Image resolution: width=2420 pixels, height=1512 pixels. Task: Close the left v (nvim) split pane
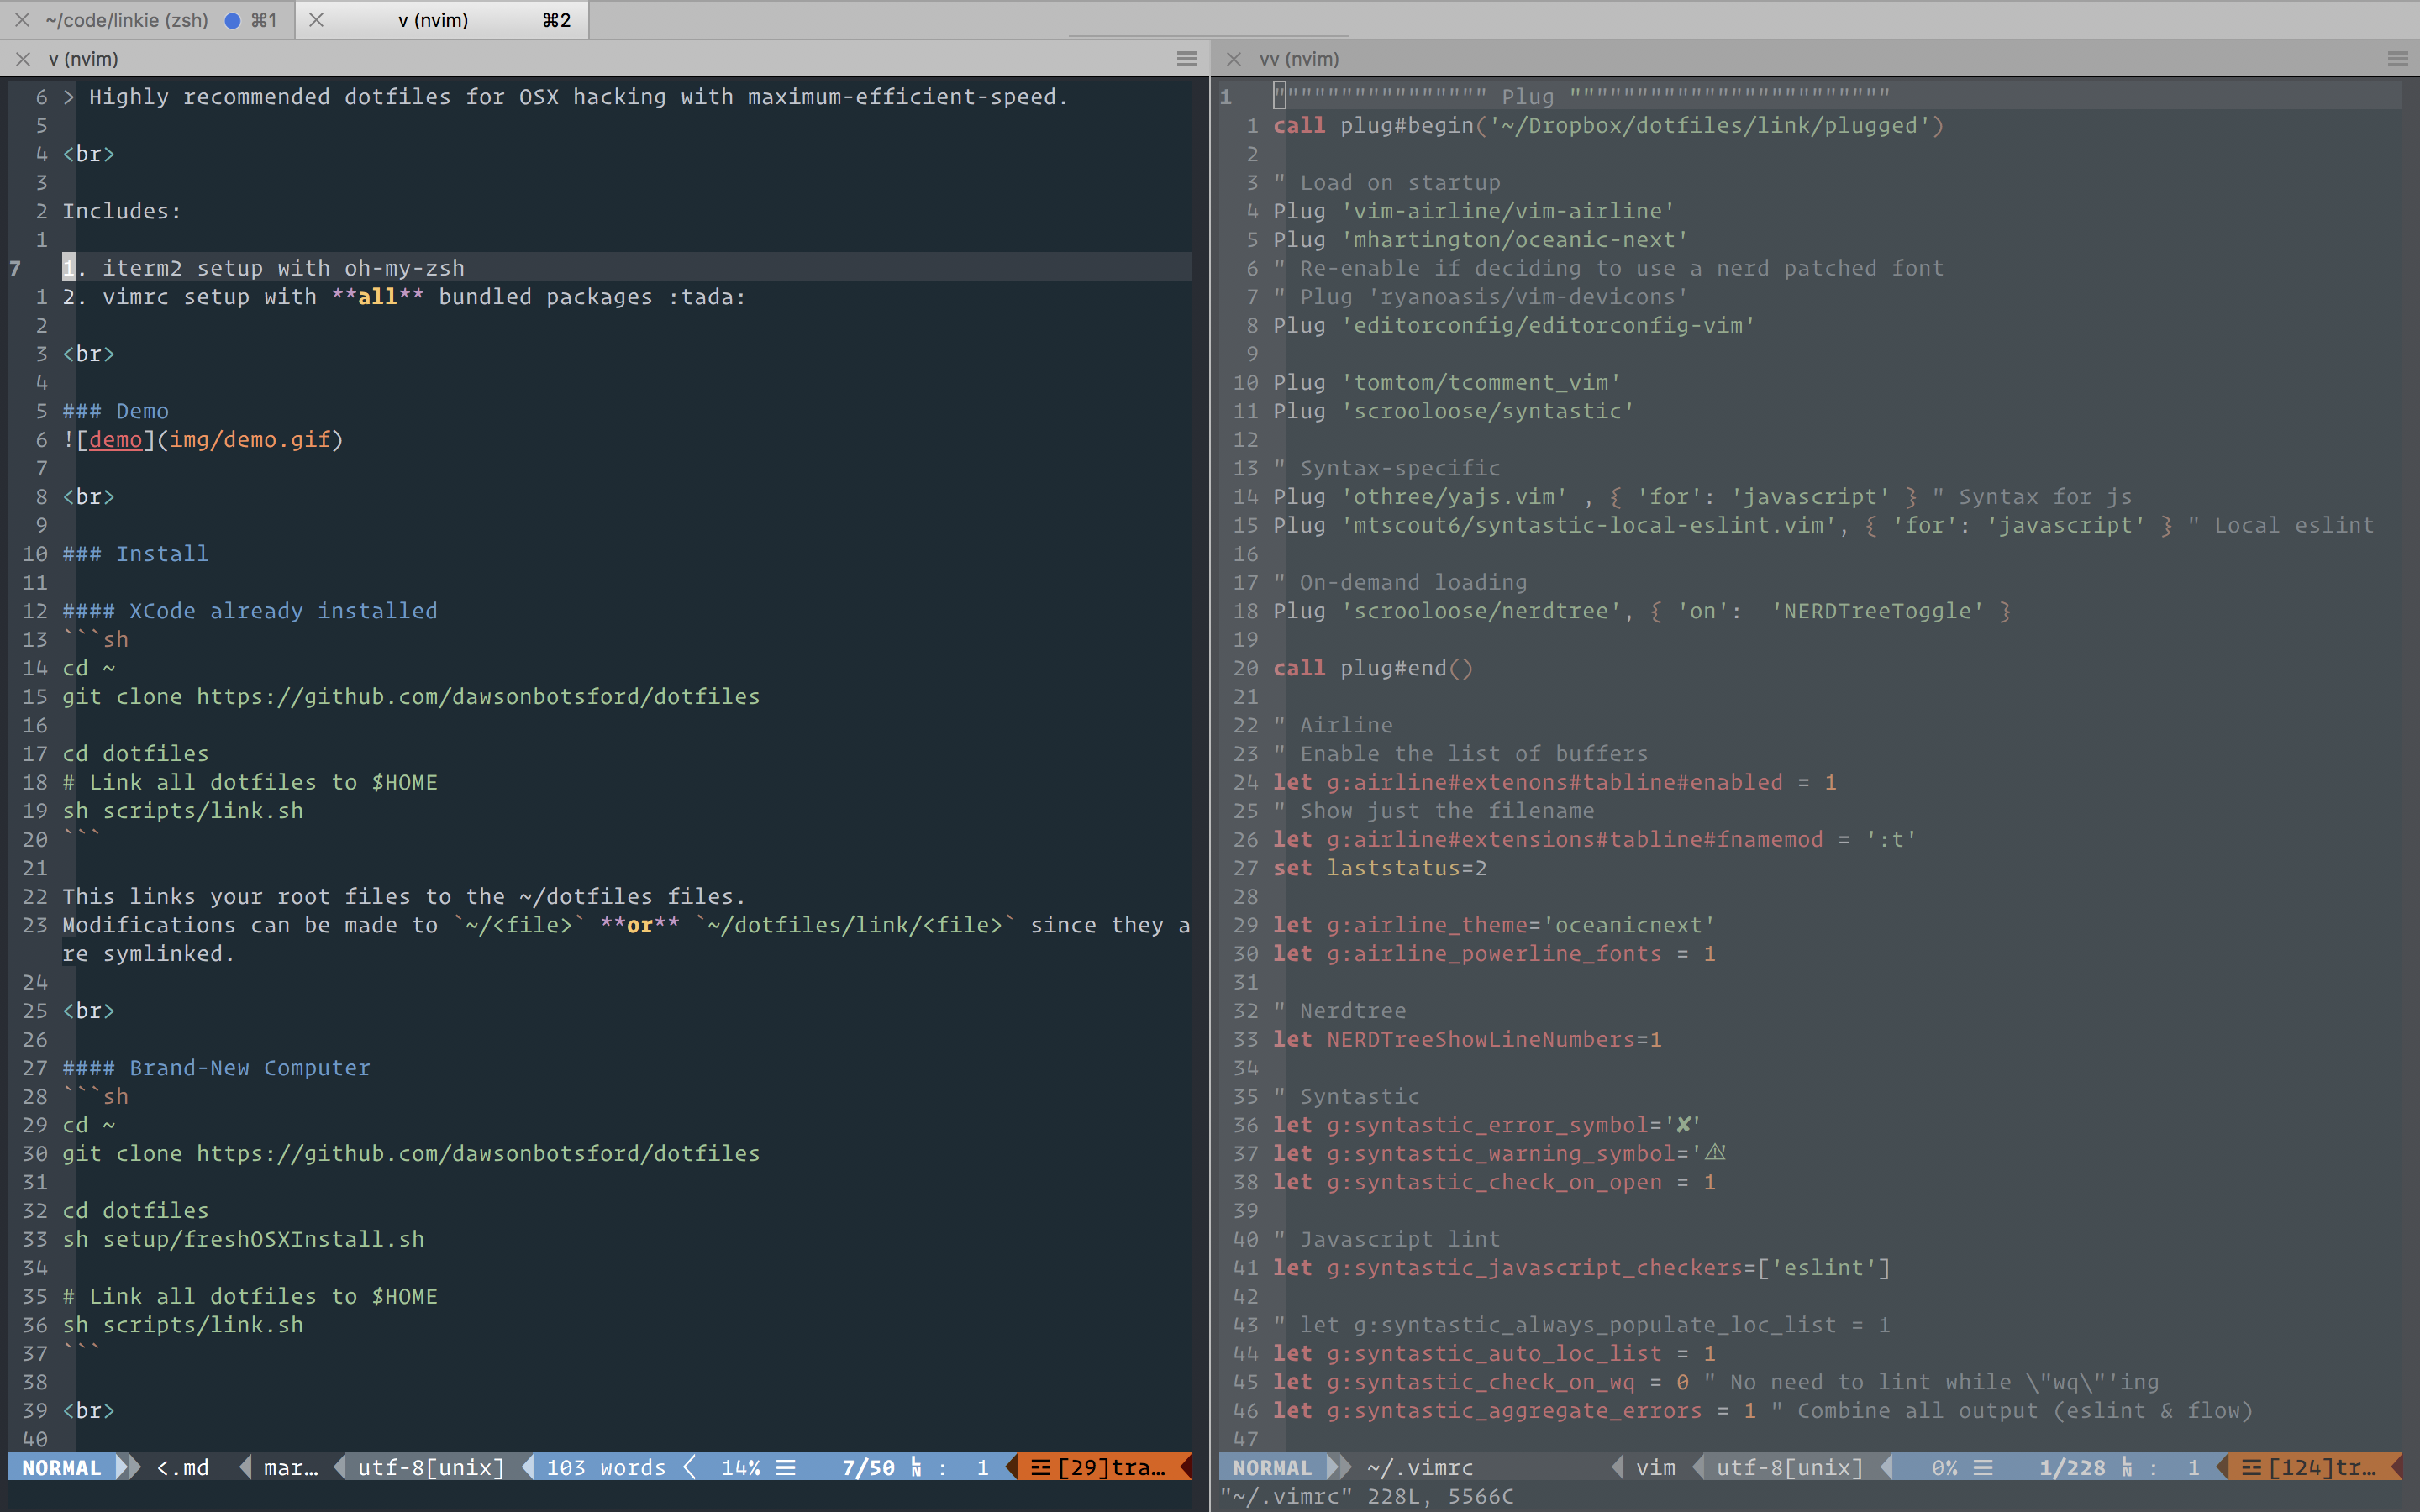(x=23, y=59)
